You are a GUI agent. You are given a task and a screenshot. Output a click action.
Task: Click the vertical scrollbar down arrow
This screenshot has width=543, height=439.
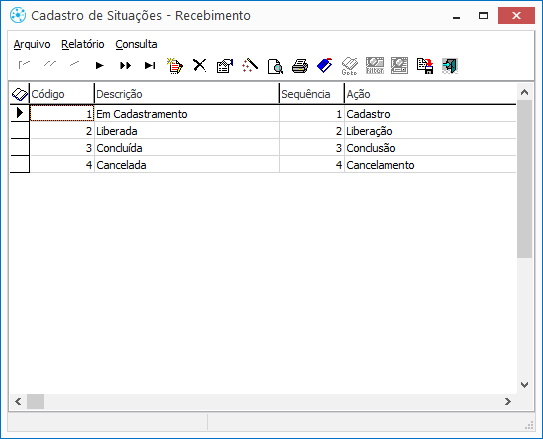[x=524, y=385]
